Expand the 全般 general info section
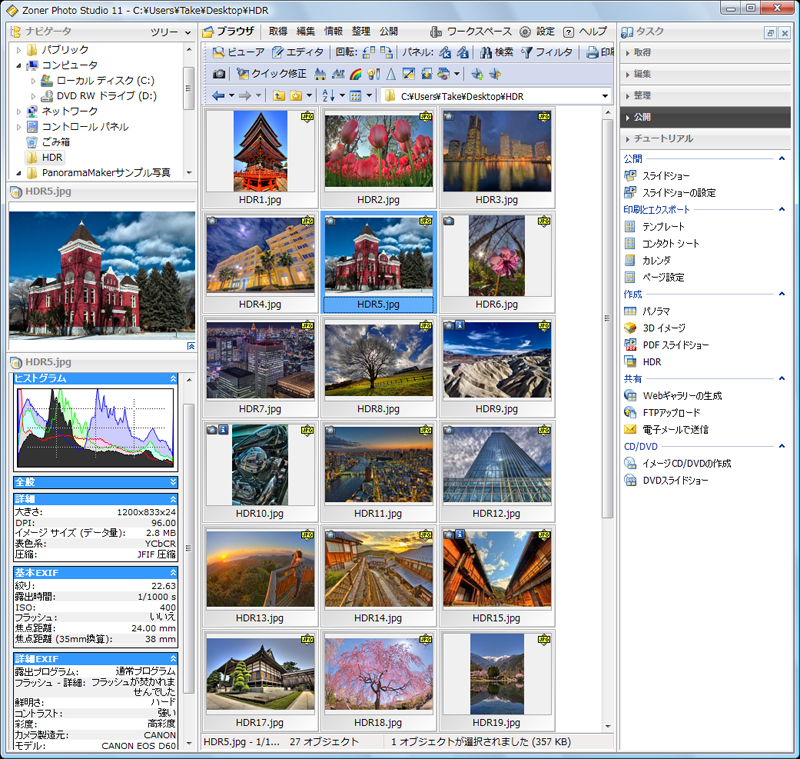The image size is (800, 759). click(x=174, y=482)
